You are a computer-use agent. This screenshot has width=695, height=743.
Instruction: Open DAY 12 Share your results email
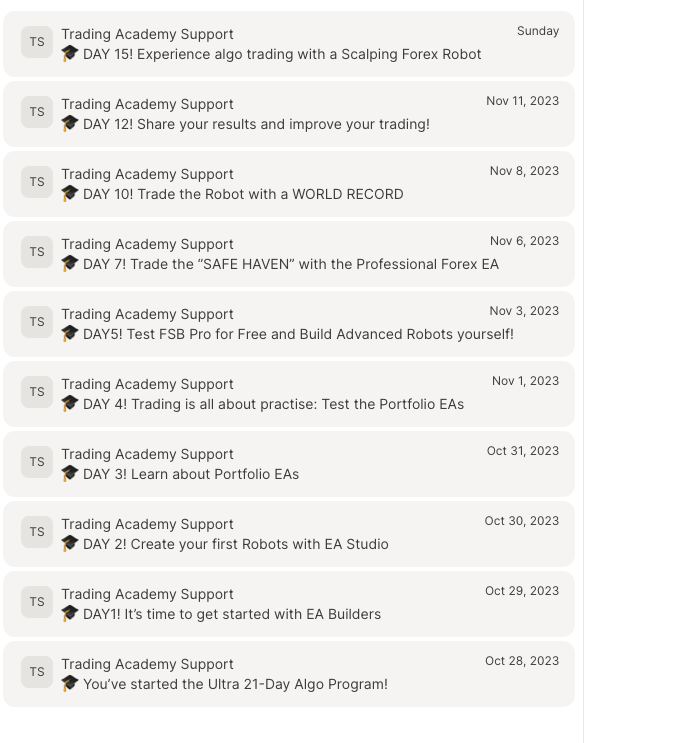(289, 114)
